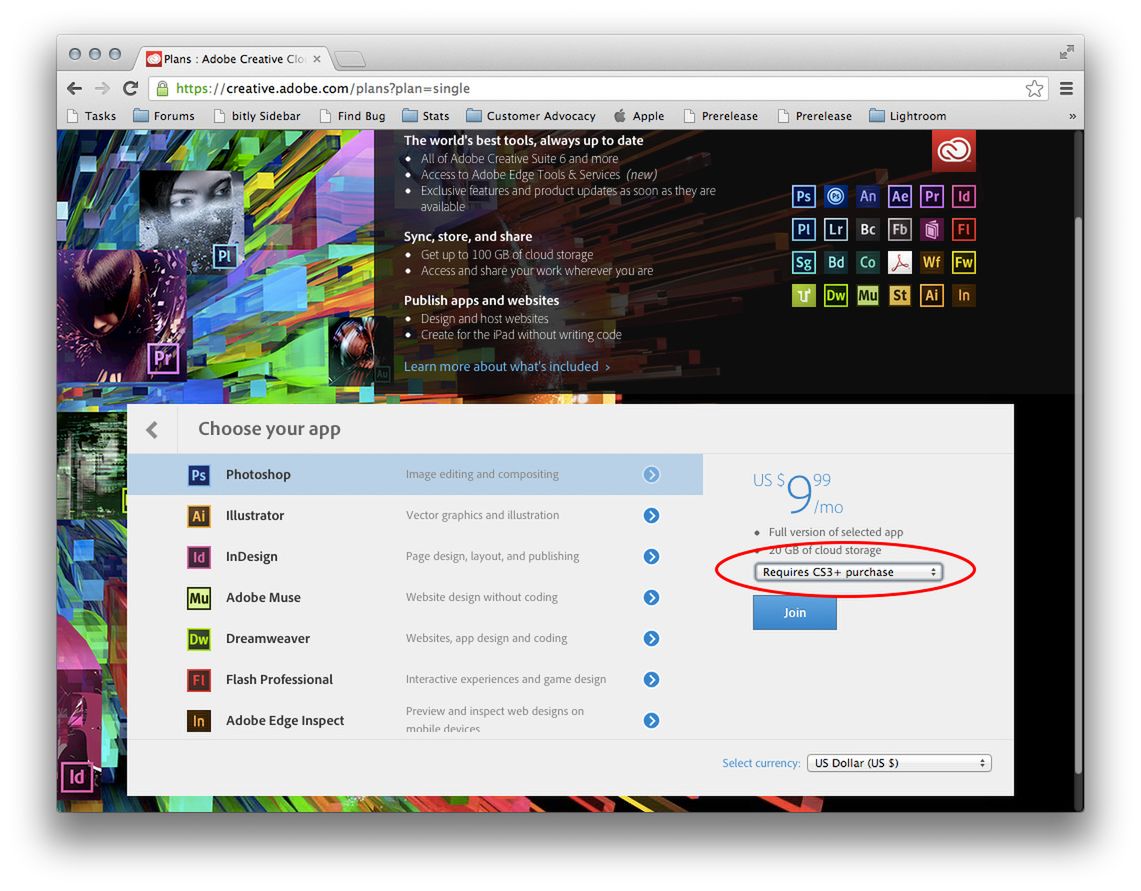Open the Forums bookmark folder
The image size is (1141, 891).
click(164, 116)
